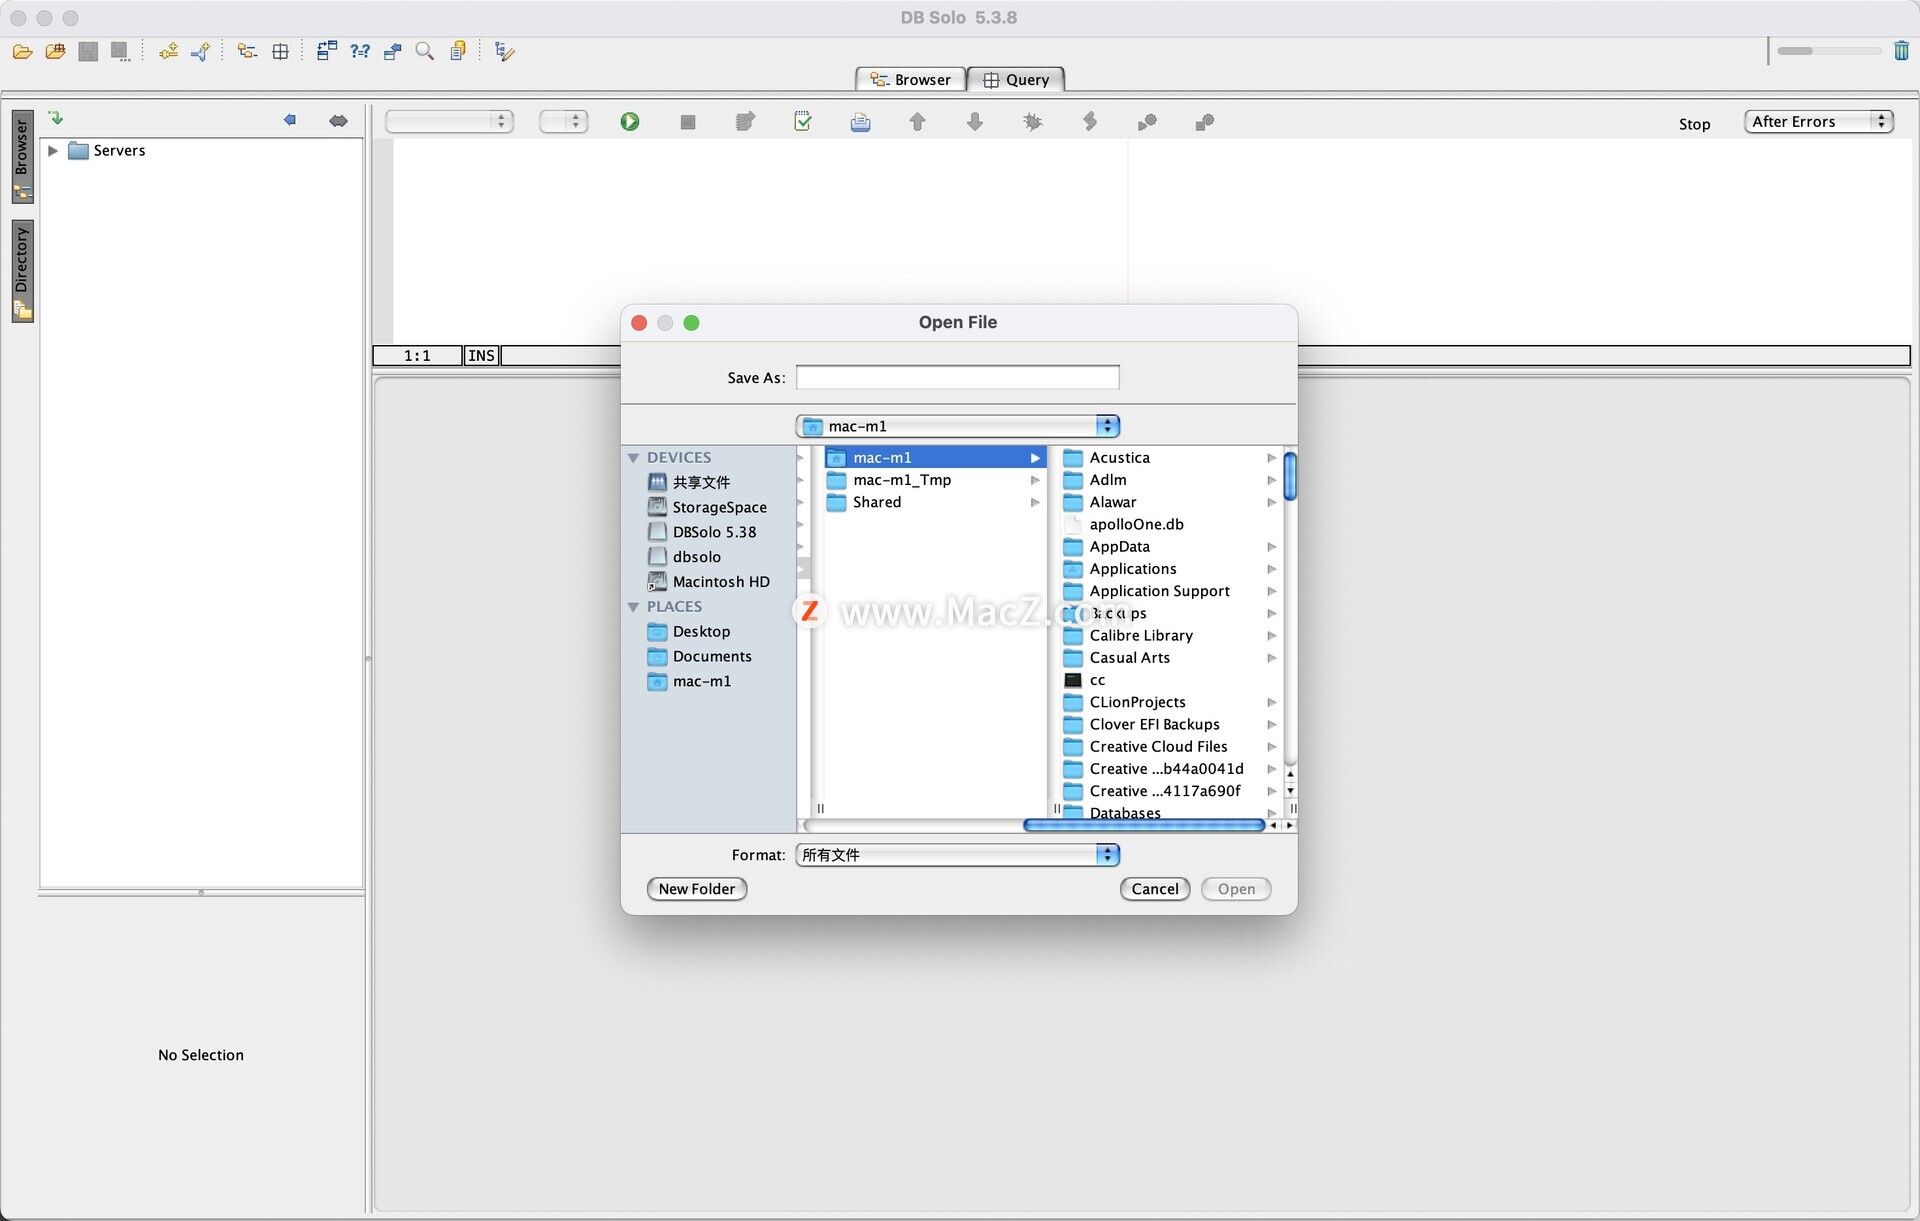Screen dimensions: 1920x1221
Task: Click the slider in the top-right toolbar
Action: tap(1829, 51)
